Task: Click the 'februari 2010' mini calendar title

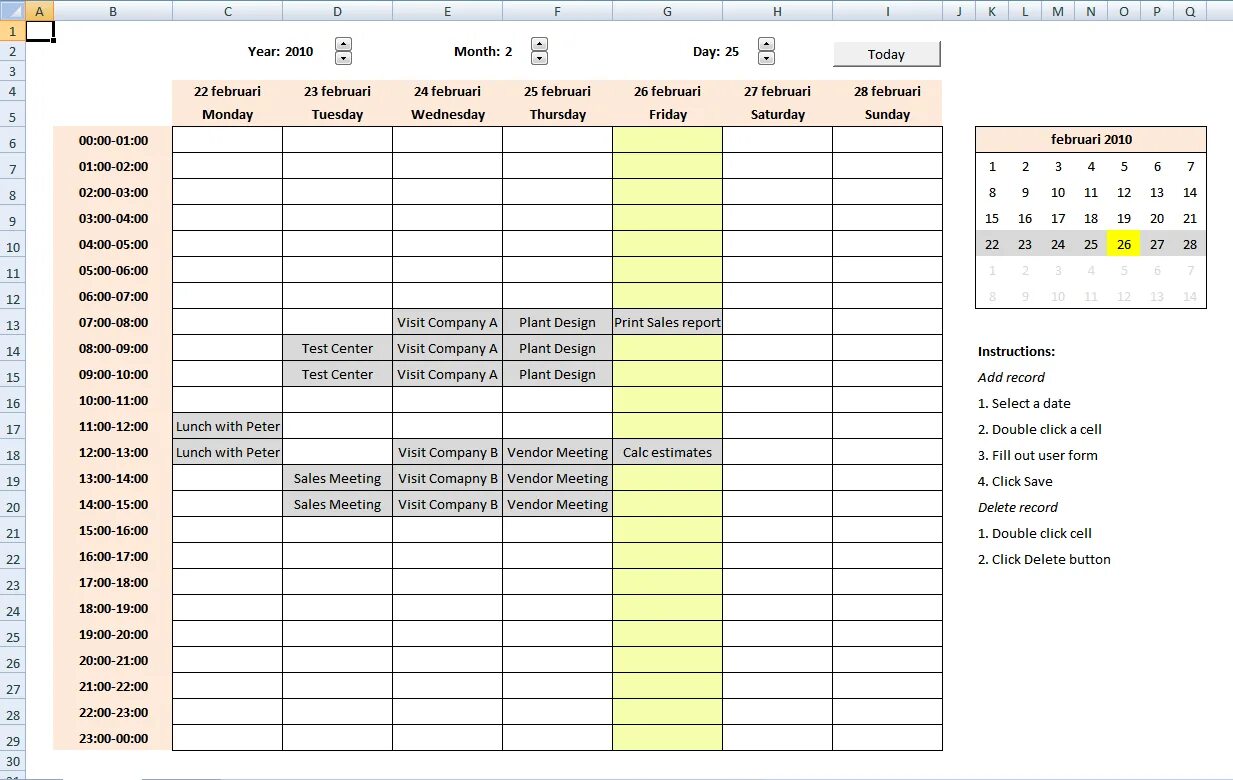Action: tap(1091, 139)
